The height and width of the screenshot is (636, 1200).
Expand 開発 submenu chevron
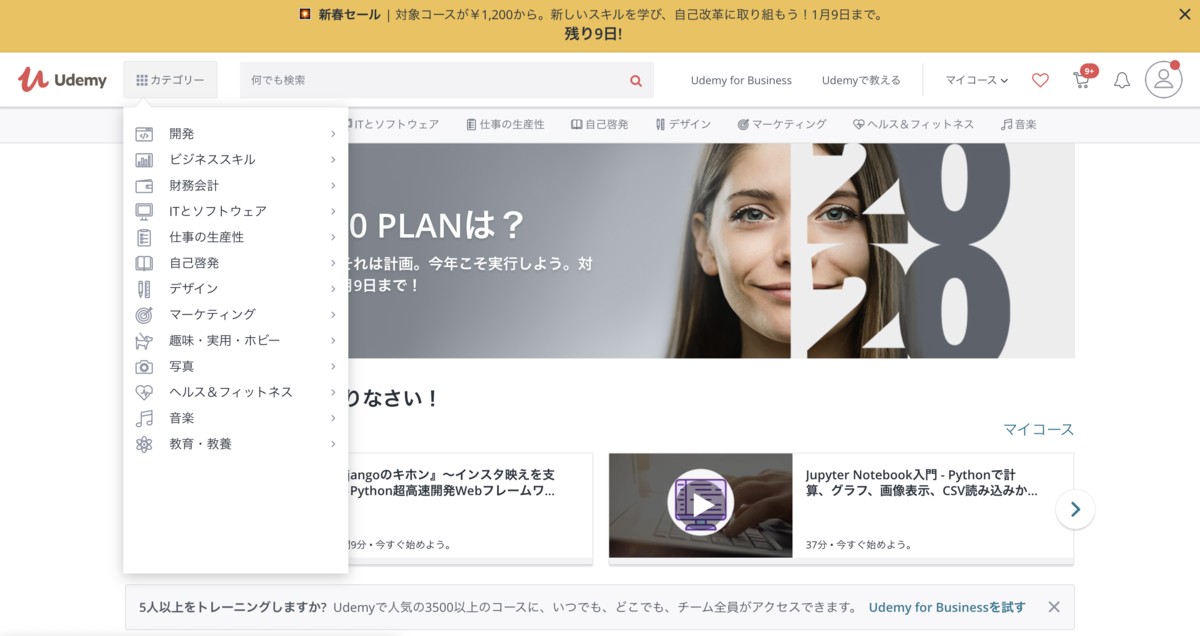(x=333, y=134)
